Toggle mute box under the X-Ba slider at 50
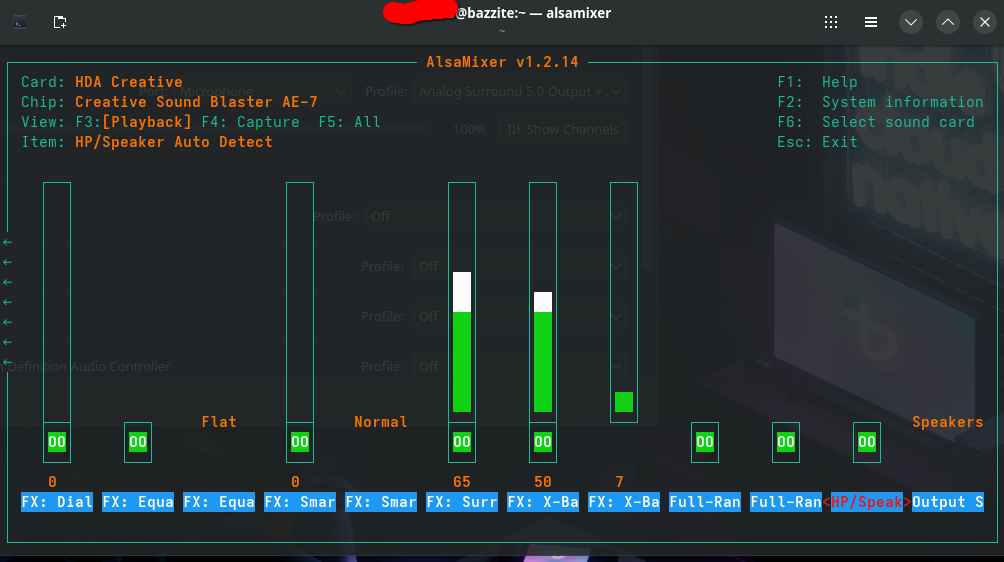1004x562 pixels. (543, 442)
